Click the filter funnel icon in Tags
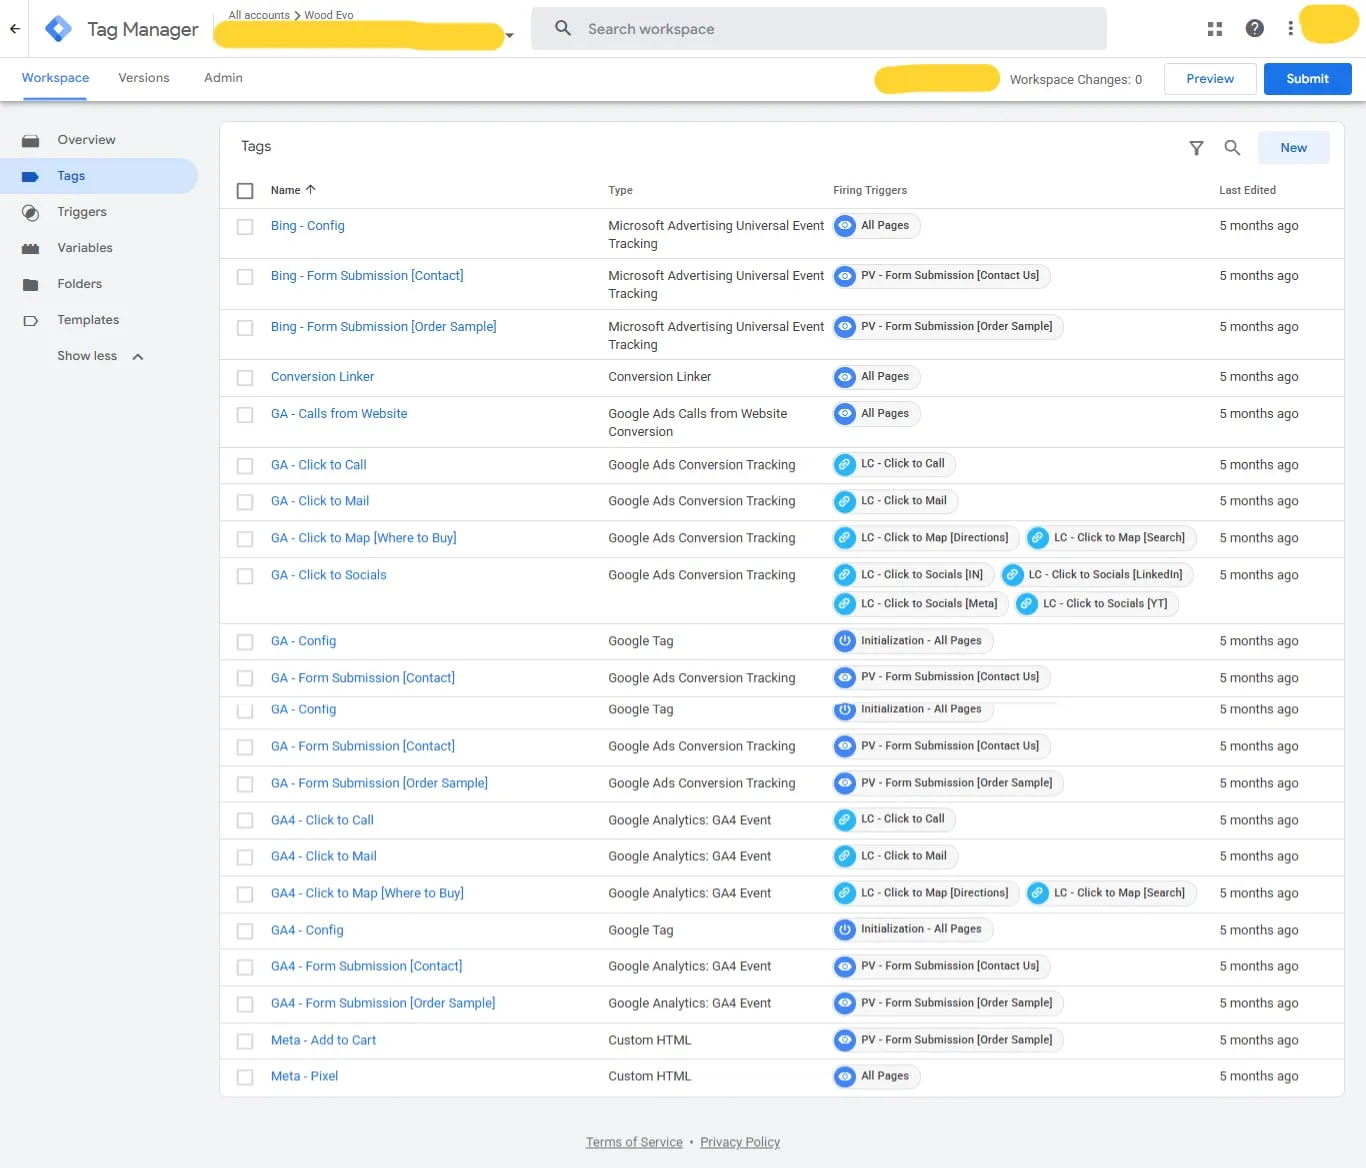1366x1168 pixels. (1196, 148)
